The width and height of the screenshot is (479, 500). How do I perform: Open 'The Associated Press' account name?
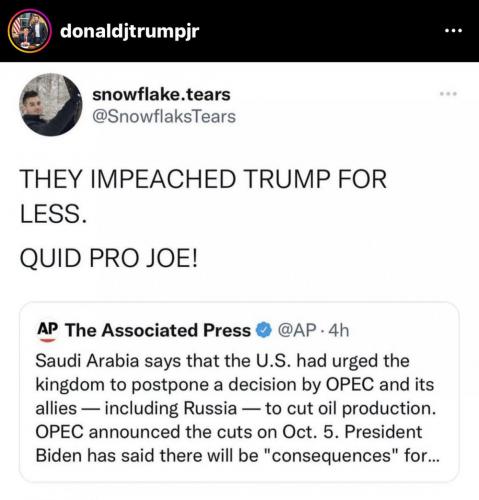pos(158,330)
